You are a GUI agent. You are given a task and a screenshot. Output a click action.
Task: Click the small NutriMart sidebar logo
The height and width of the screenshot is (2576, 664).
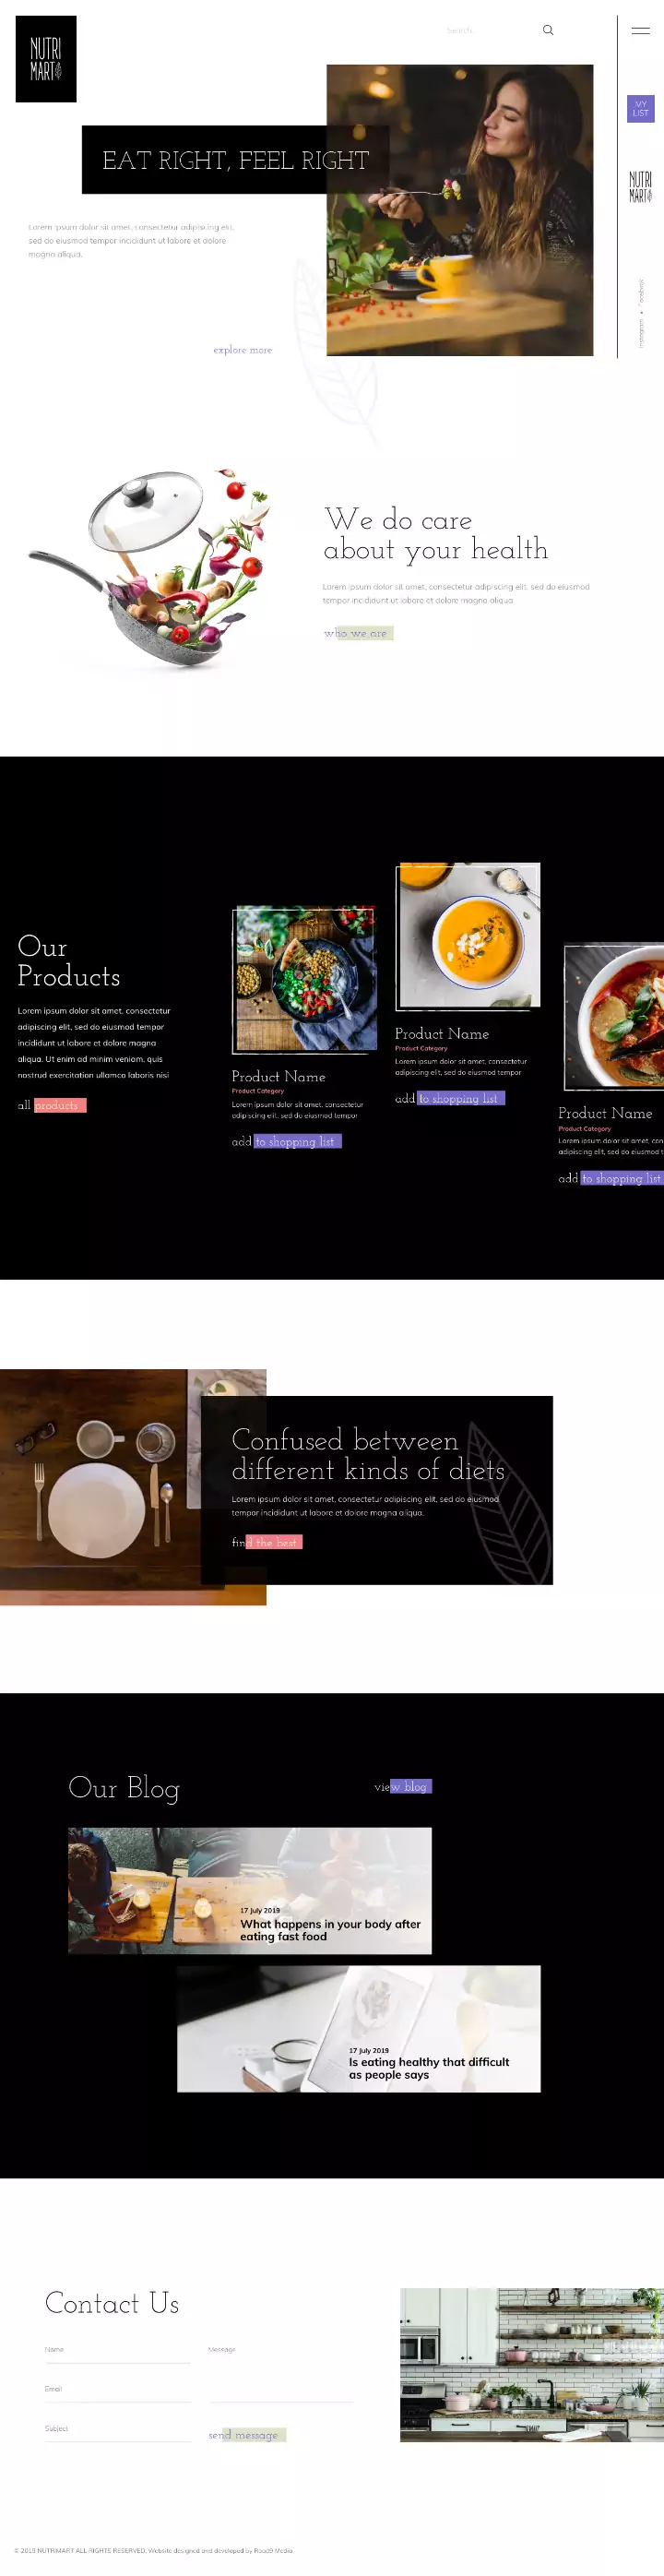(641, 187)
